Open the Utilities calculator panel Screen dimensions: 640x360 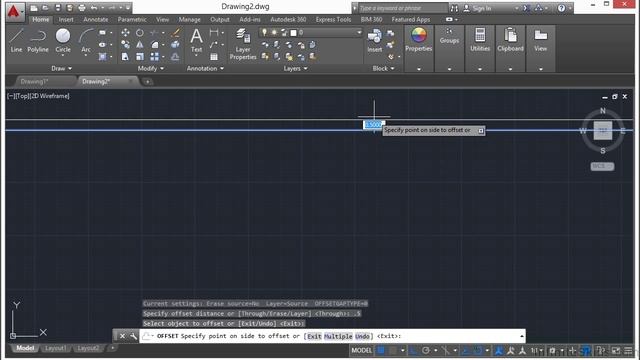click(x=480, y=40)
